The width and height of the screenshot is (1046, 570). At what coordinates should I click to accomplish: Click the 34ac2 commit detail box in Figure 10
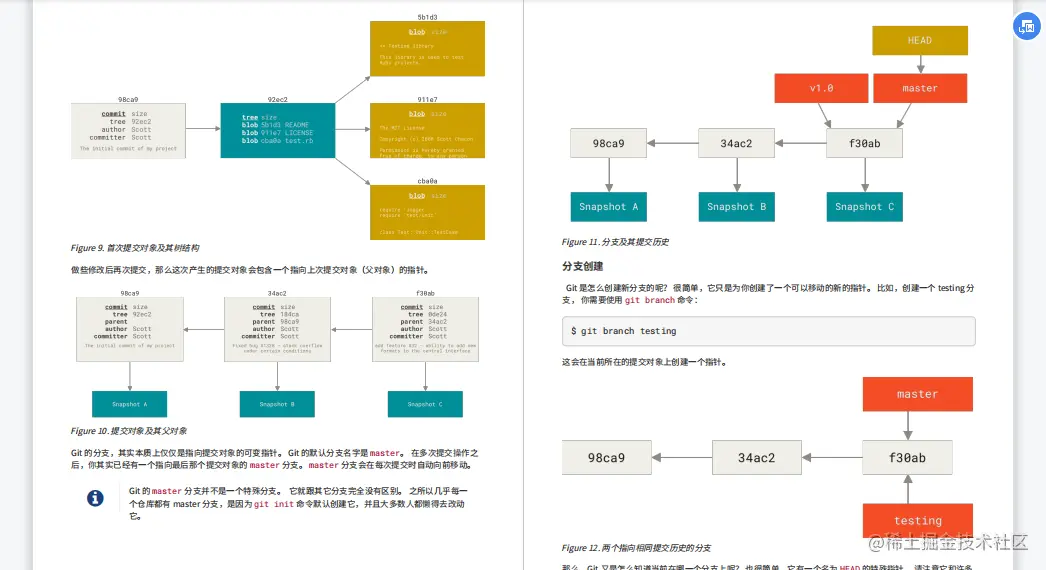click(278, 330)
